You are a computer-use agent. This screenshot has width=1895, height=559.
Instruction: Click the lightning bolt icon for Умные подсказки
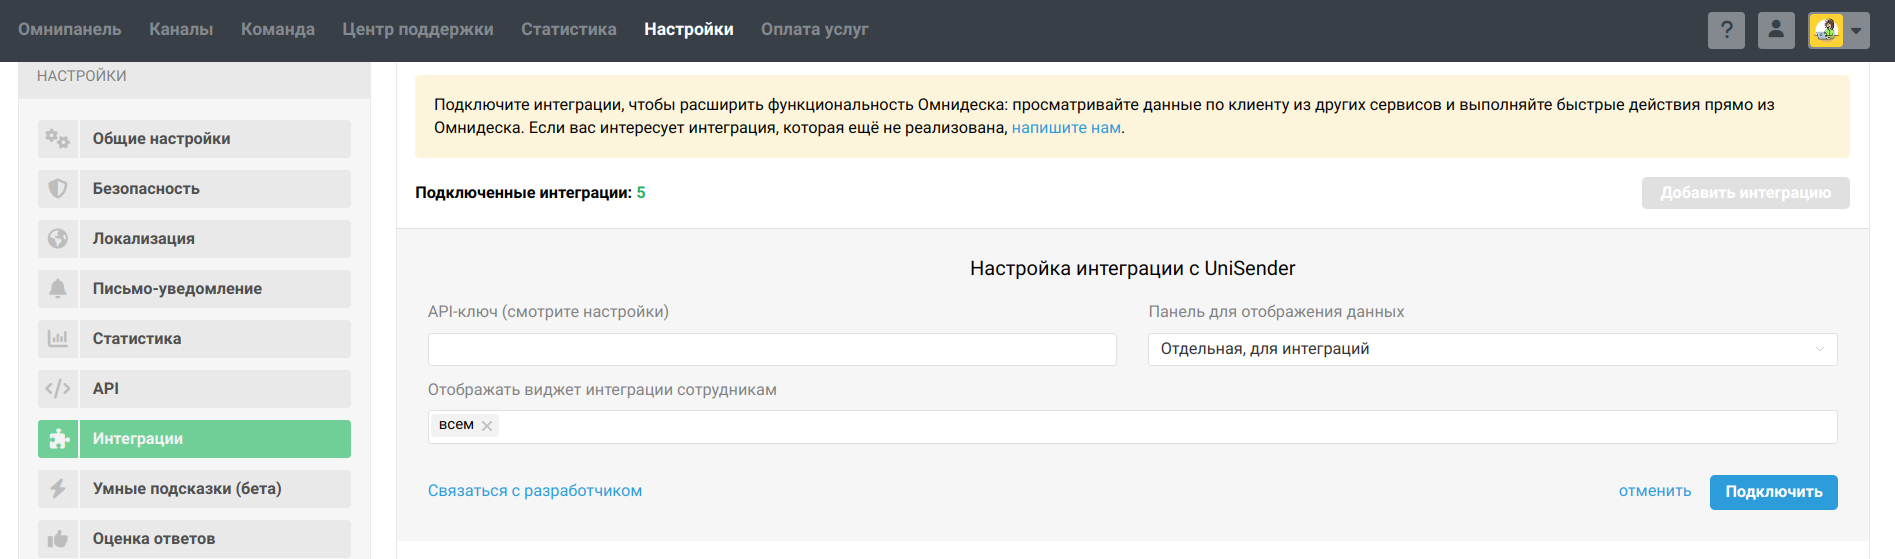point(58,489)
